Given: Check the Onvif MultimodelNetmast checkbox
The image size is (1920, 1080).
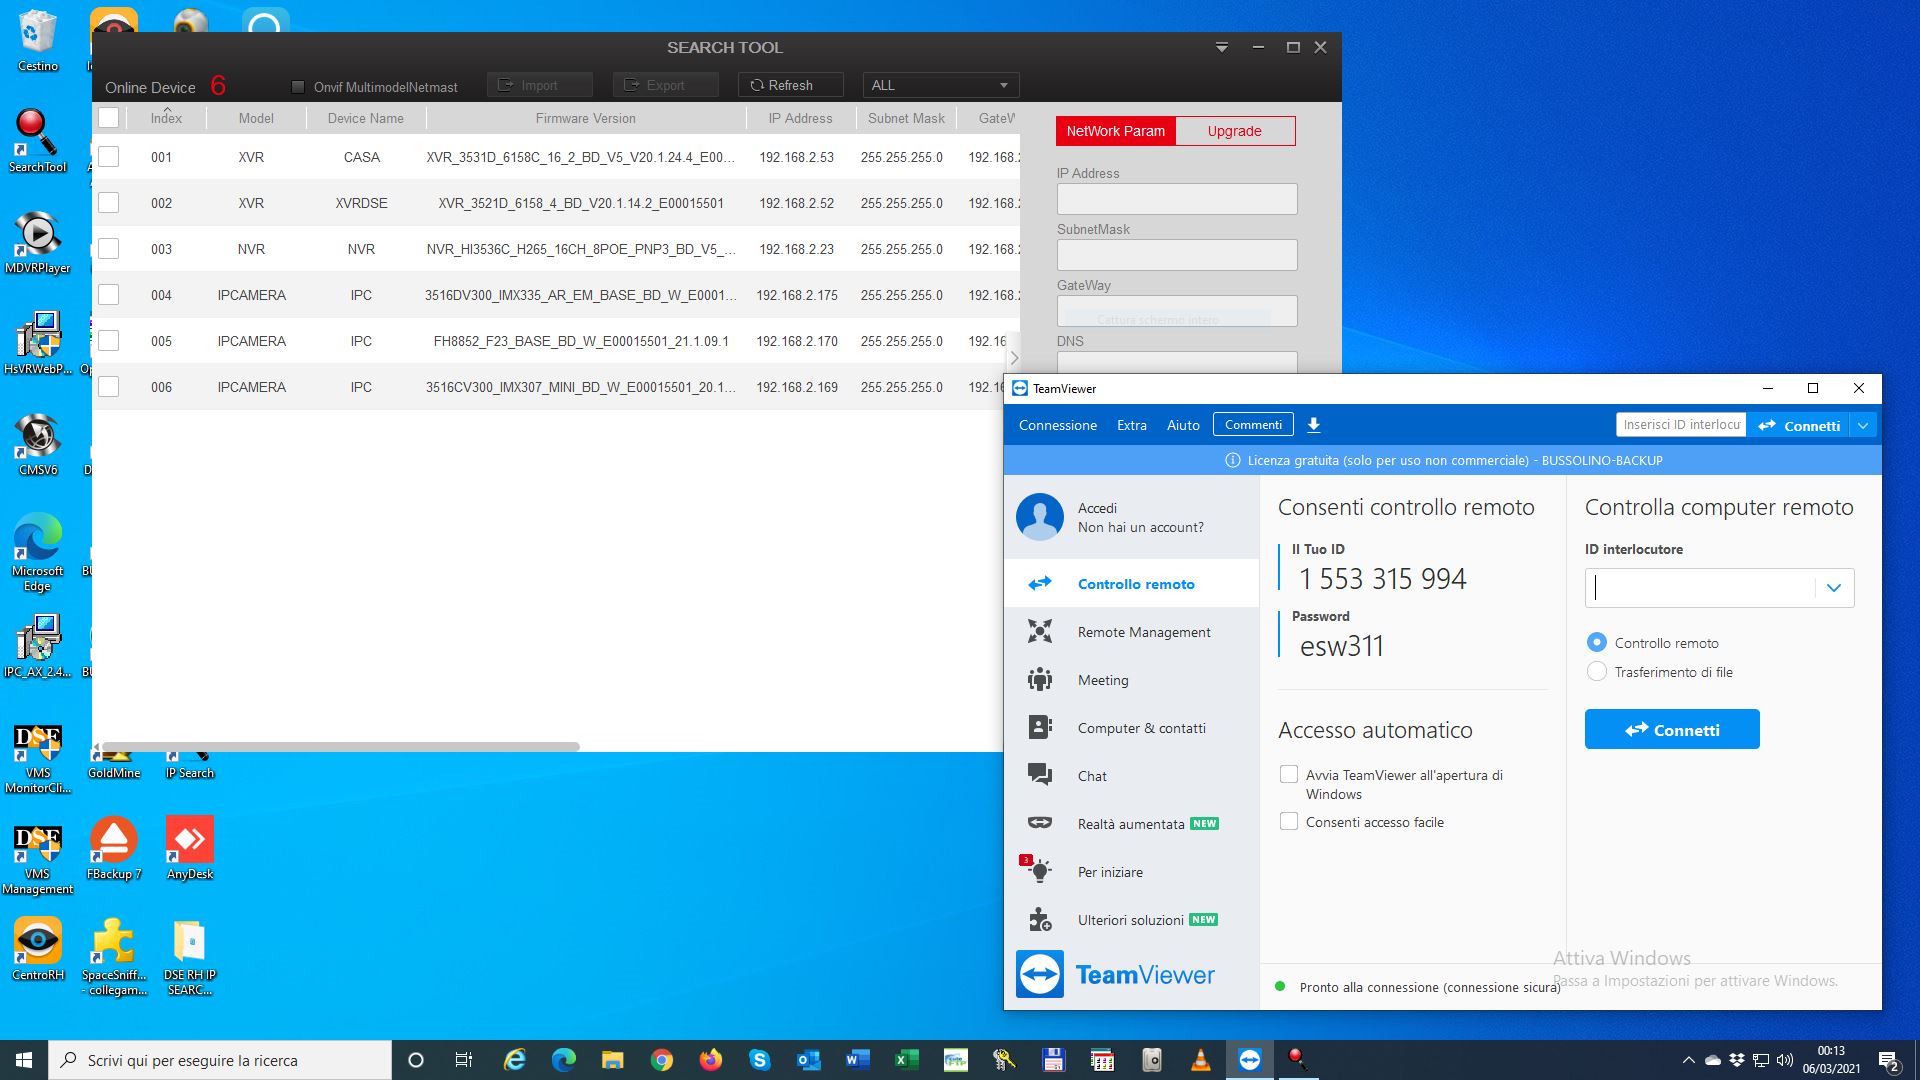Looking at the screenshot, I should 297,87.
